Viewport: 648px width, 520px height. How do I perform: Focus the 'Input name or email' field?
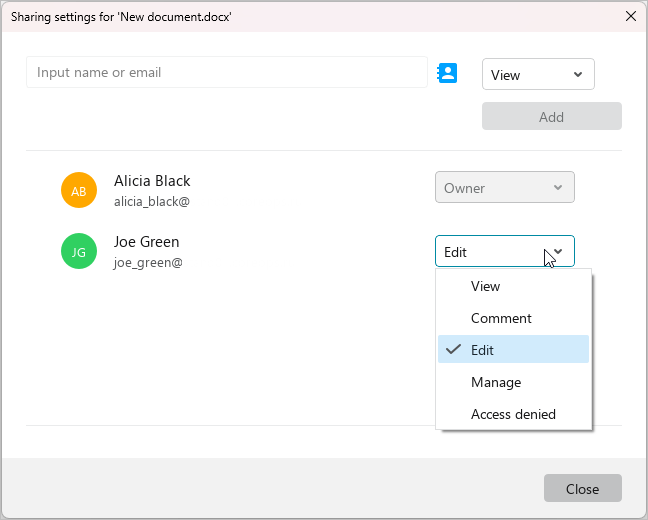(x=227, y=72)
